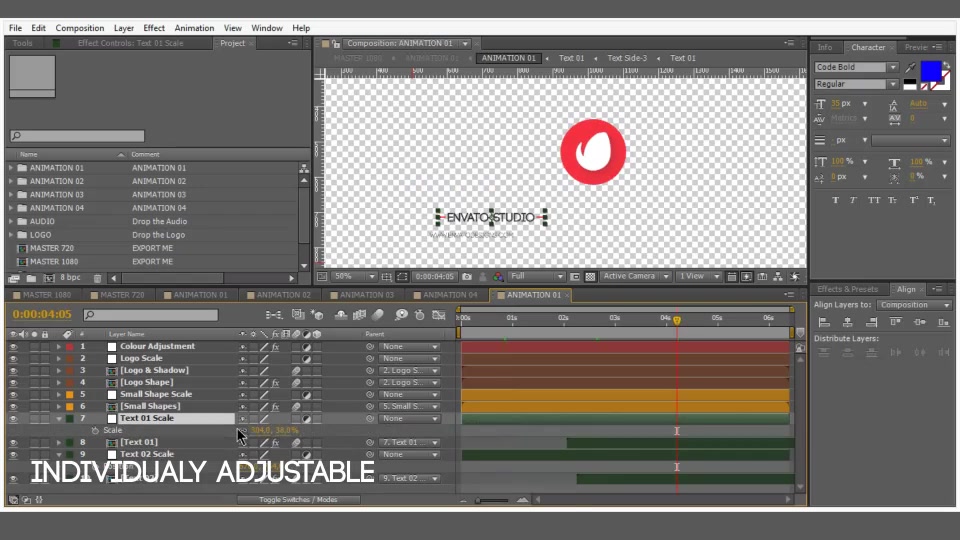Screen dimensions: 960x540
Task: Click the new folder icon in Project panel
Action: [x=31, y=278]
